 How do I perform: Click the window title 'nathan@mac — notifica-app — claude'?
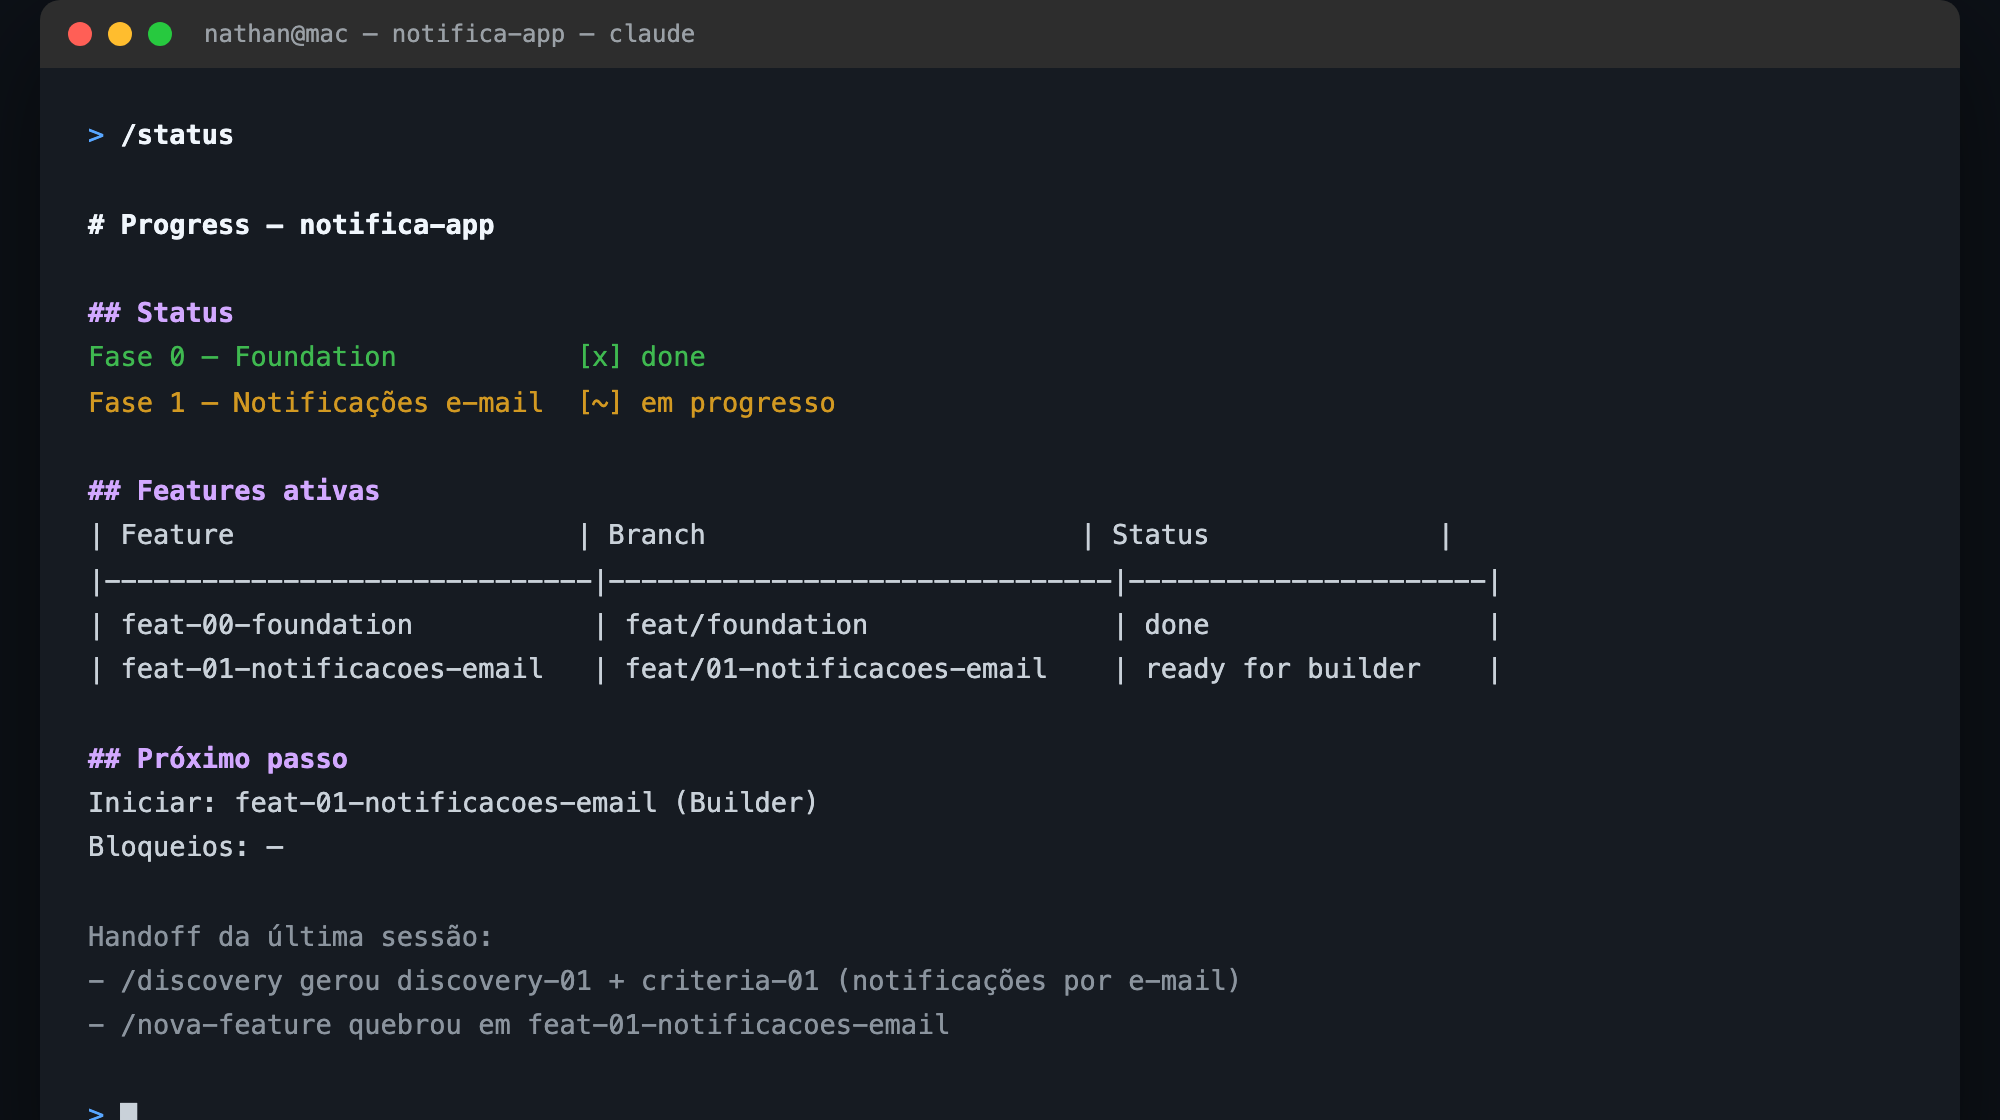[449, 34]
